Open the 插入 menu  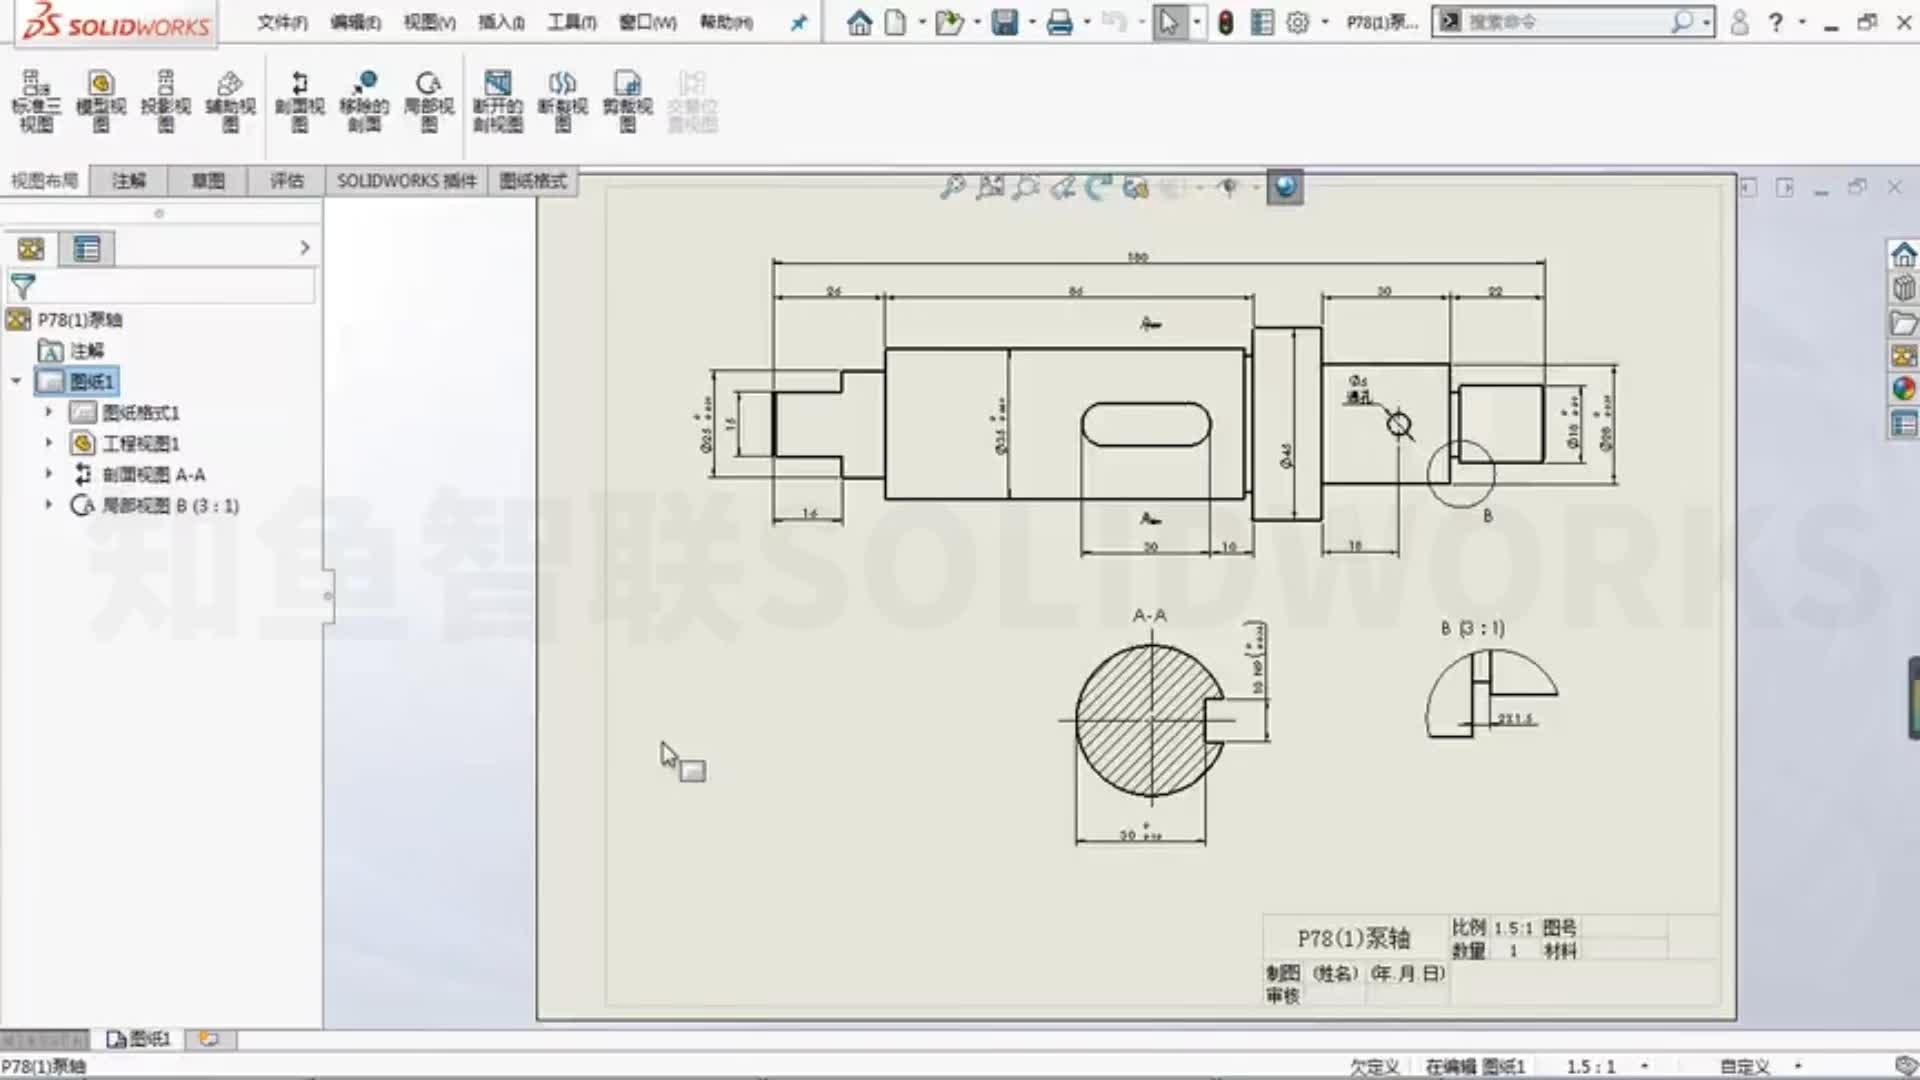[499, 20]
